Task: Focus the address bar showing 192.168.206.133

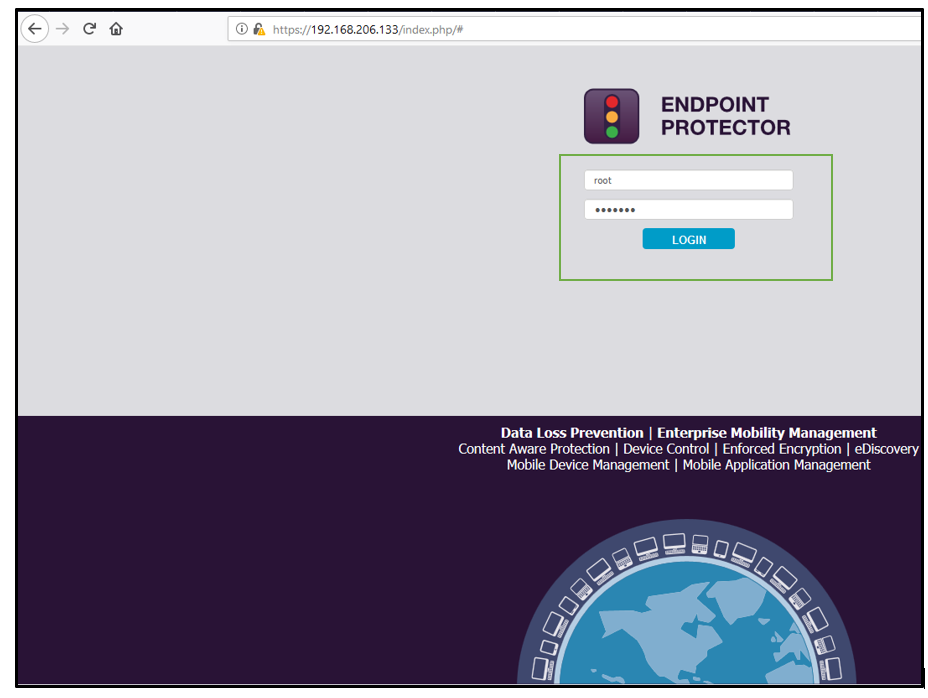Action: pos(574,29)
